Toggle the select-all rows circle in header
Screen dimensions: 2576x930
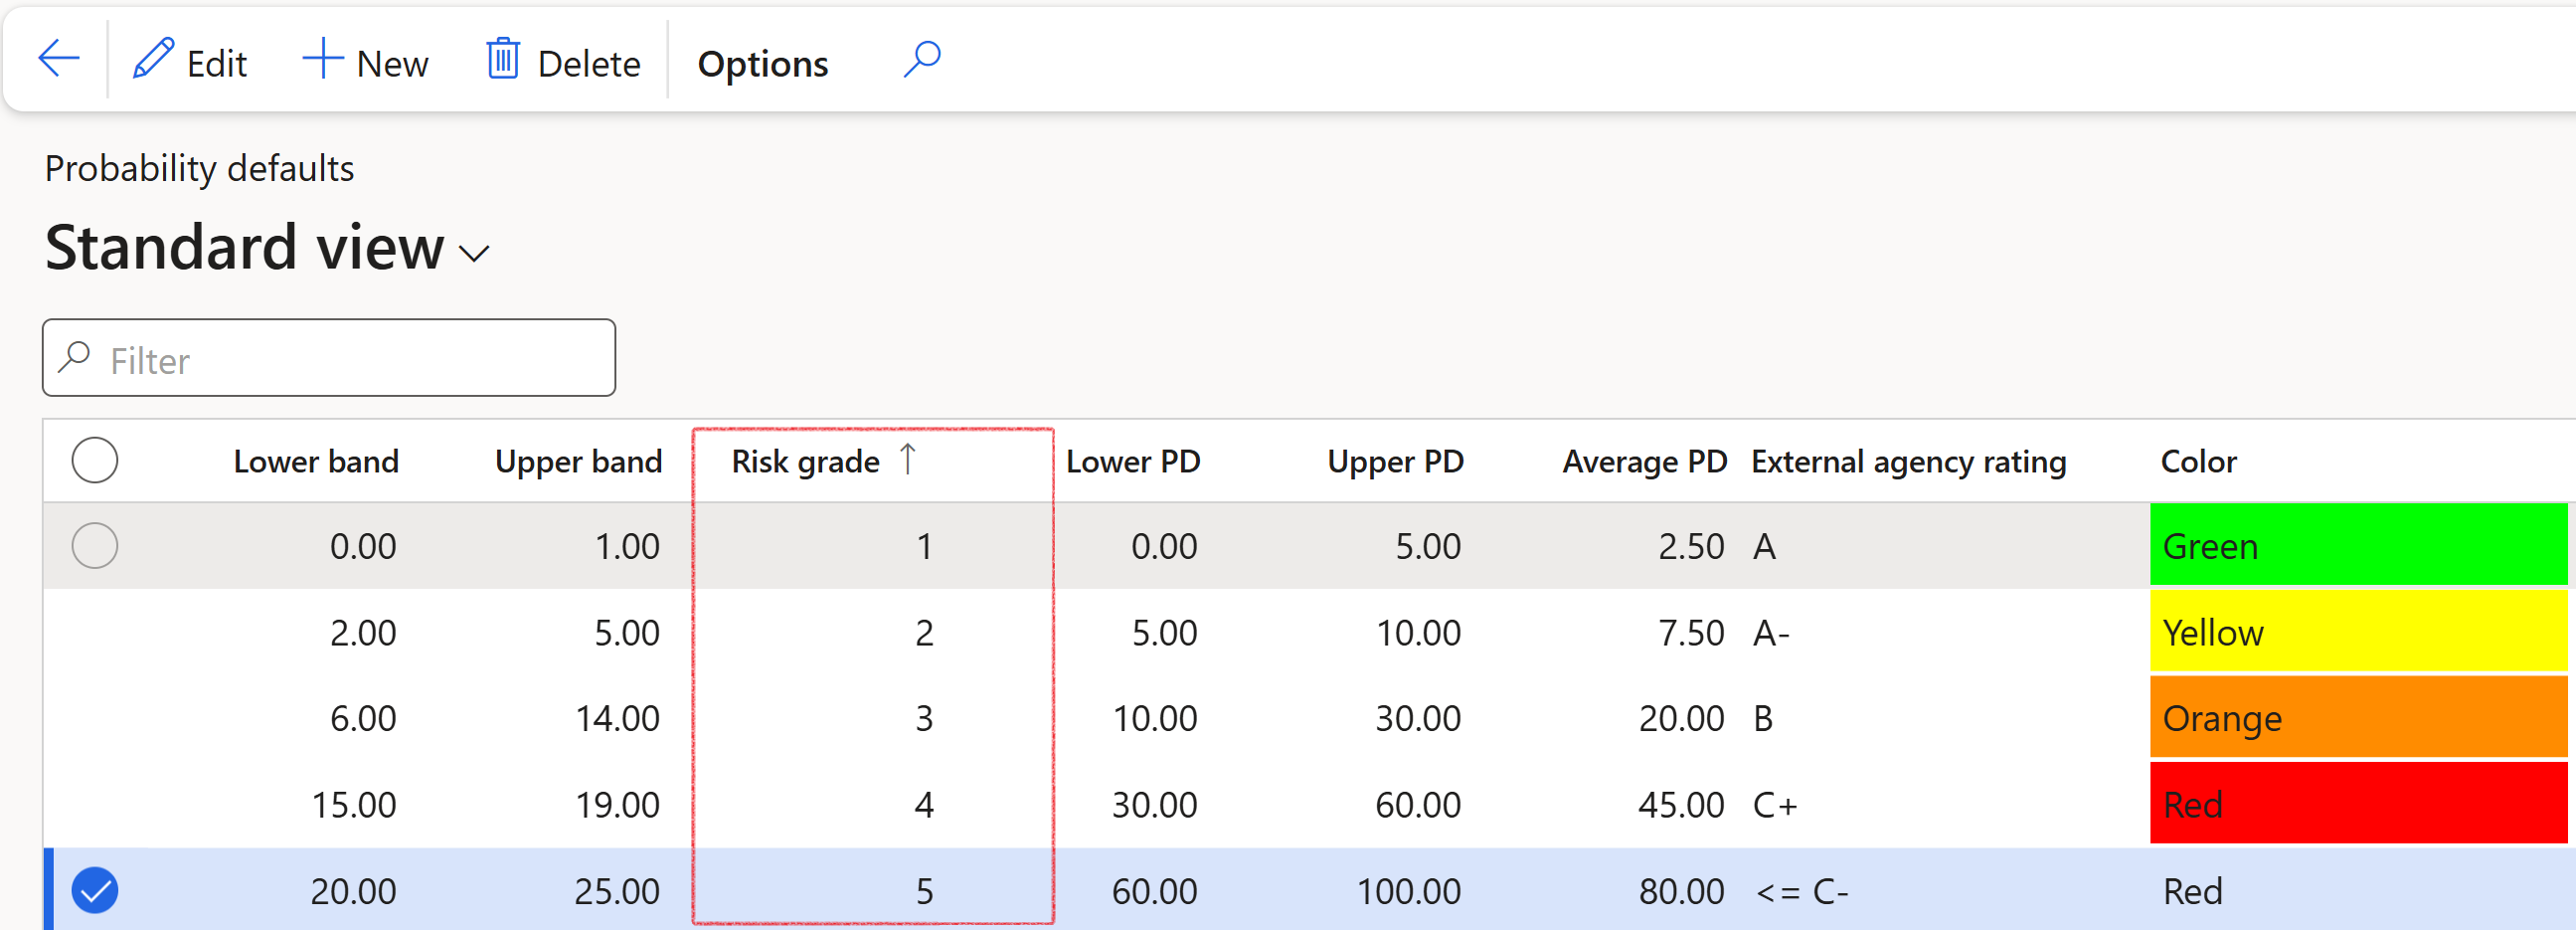coord(95,461)
